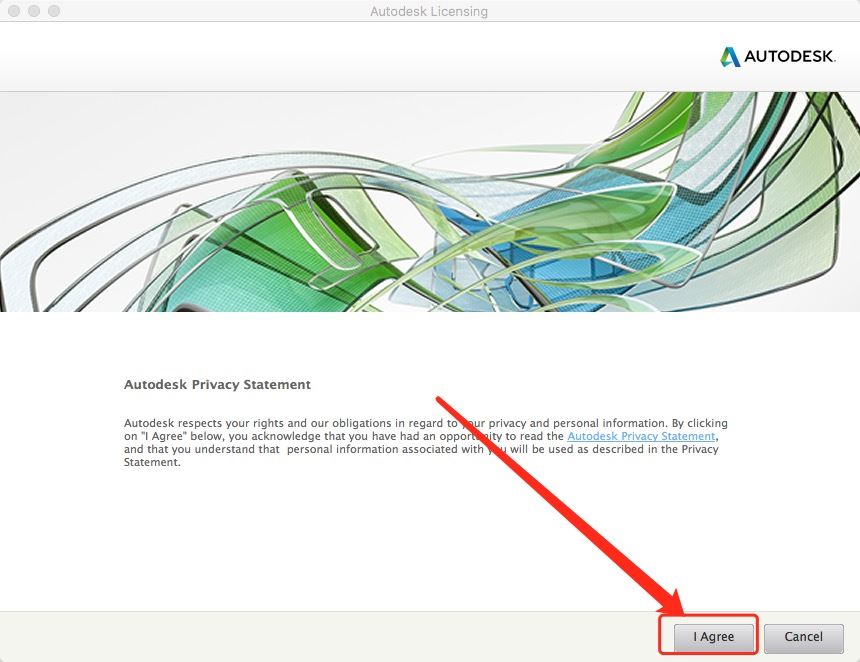This screenshot has height=662, width=860.
Task: Click the Autodesk logo in the header
Action: [778, 57]
